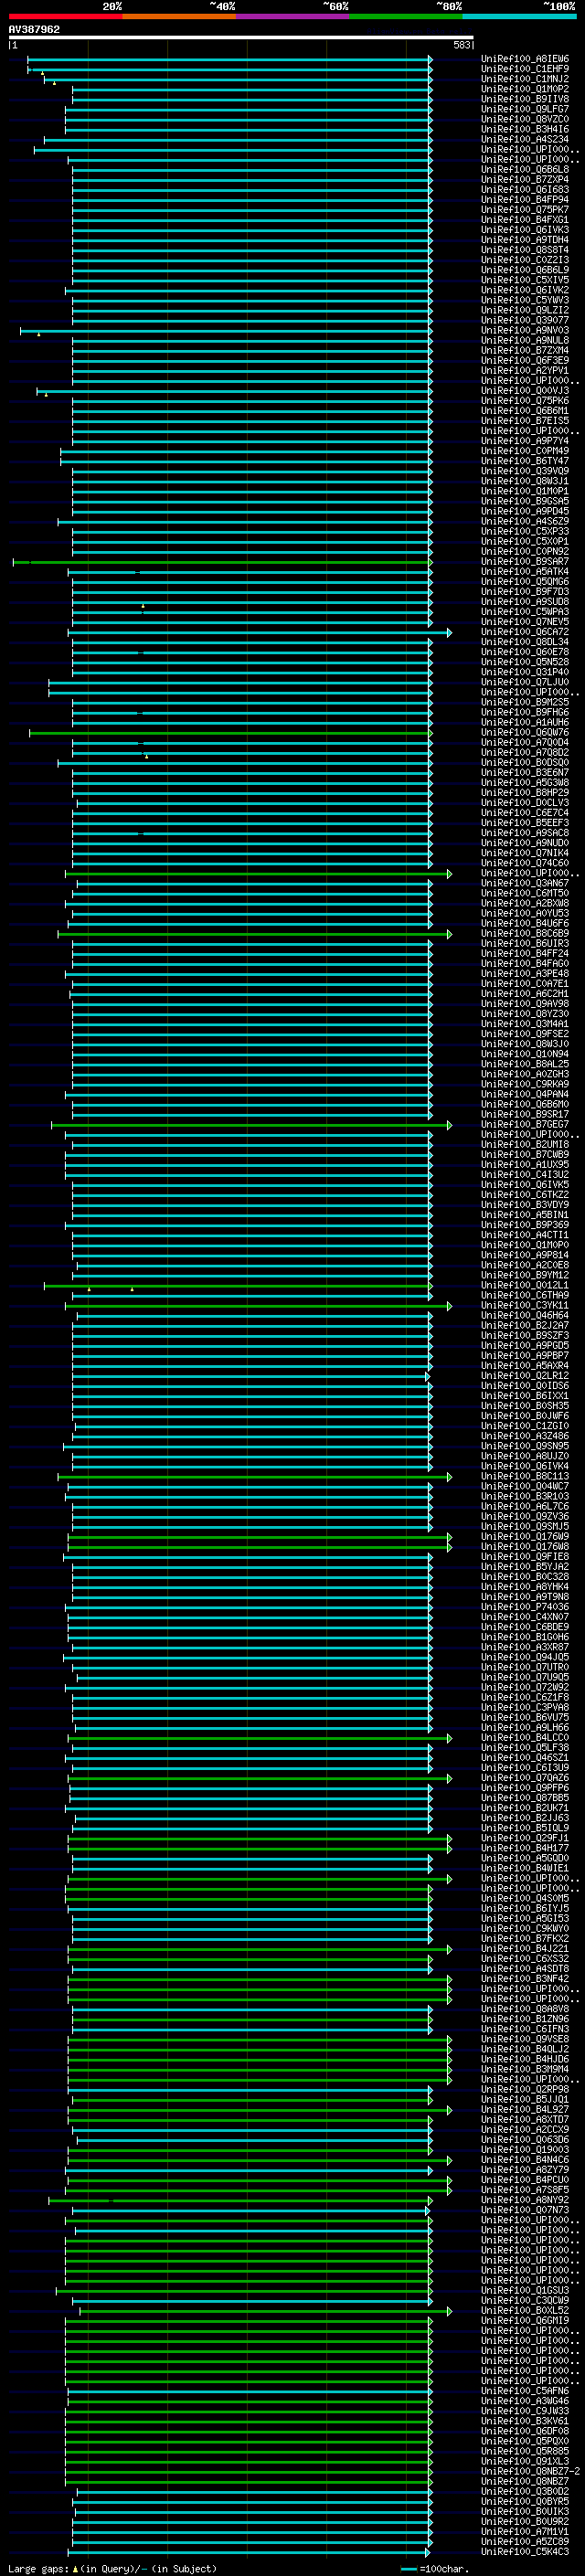This screenshot has height=2576, width=585.
Task: Select hit UniRef100_C5K4C3
Action: coord(525,2552)
